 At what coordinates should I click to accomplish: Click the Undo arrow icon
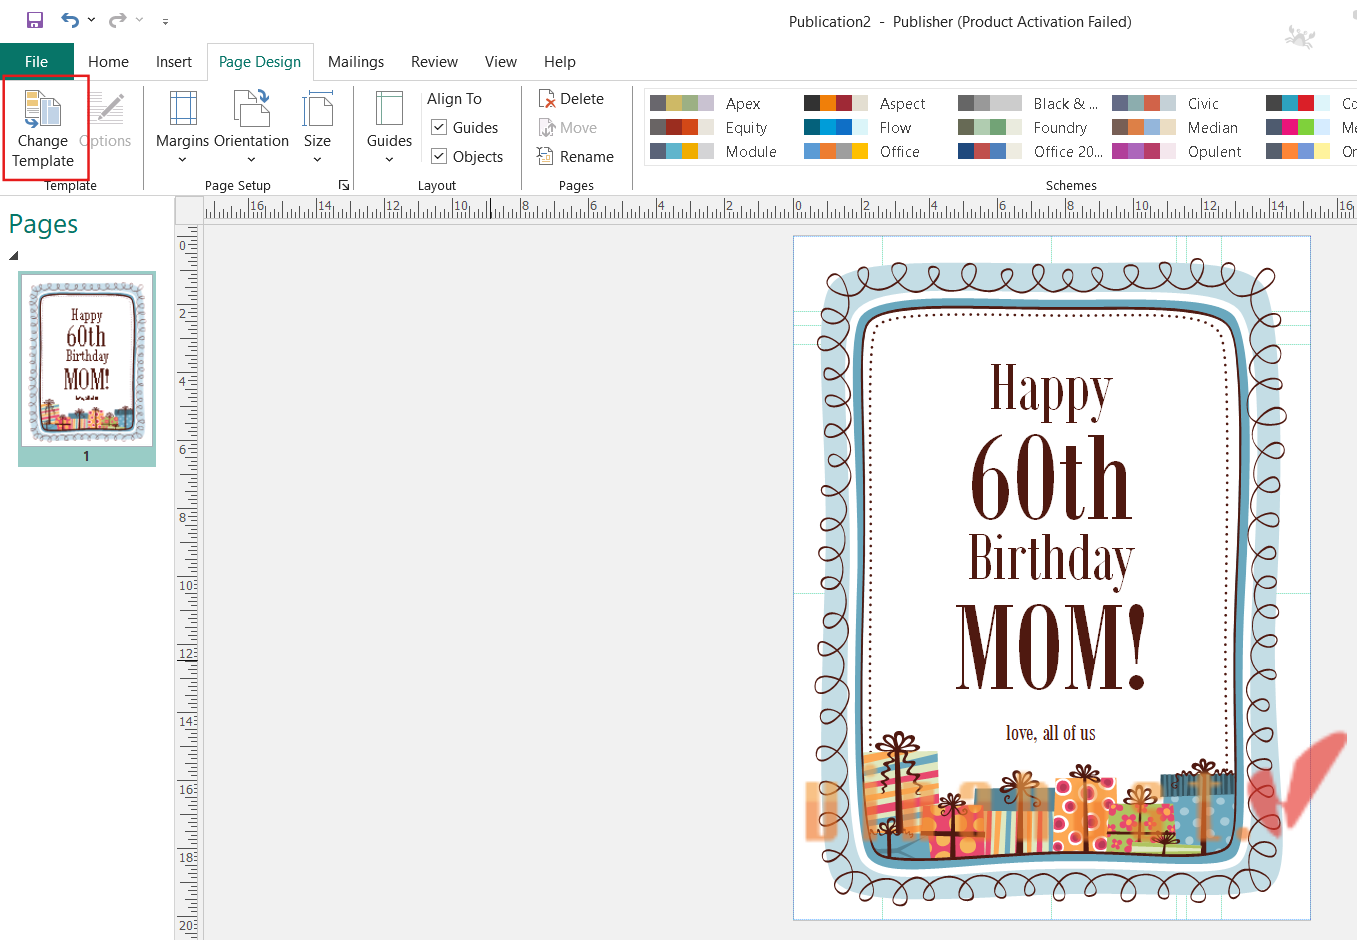69,20
